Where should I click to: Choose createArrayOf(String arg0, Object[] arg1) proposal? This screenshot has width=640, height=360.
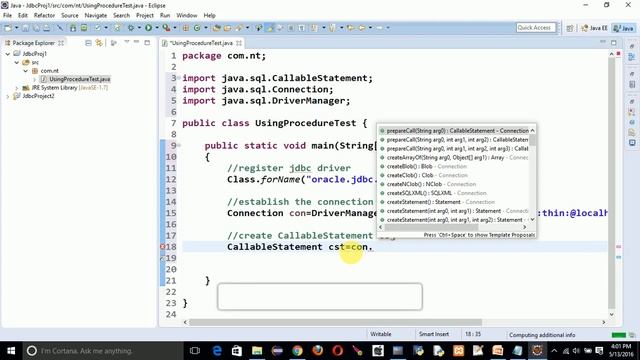pyautogui.click(x=454, y=158)
